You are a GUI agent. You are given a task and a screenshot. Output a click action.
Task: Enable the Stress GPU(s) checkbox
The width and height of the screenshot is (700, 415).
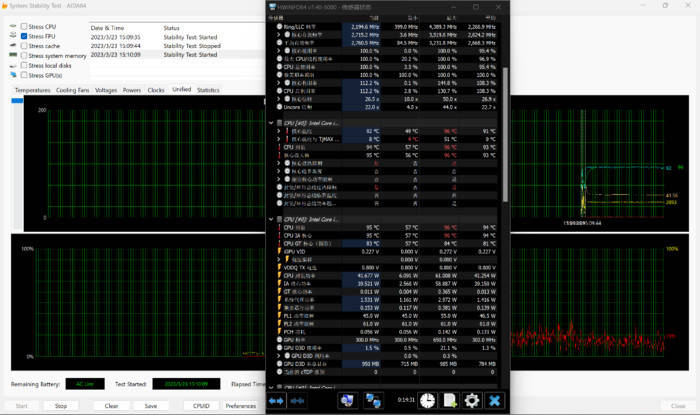tap(24, 75)
